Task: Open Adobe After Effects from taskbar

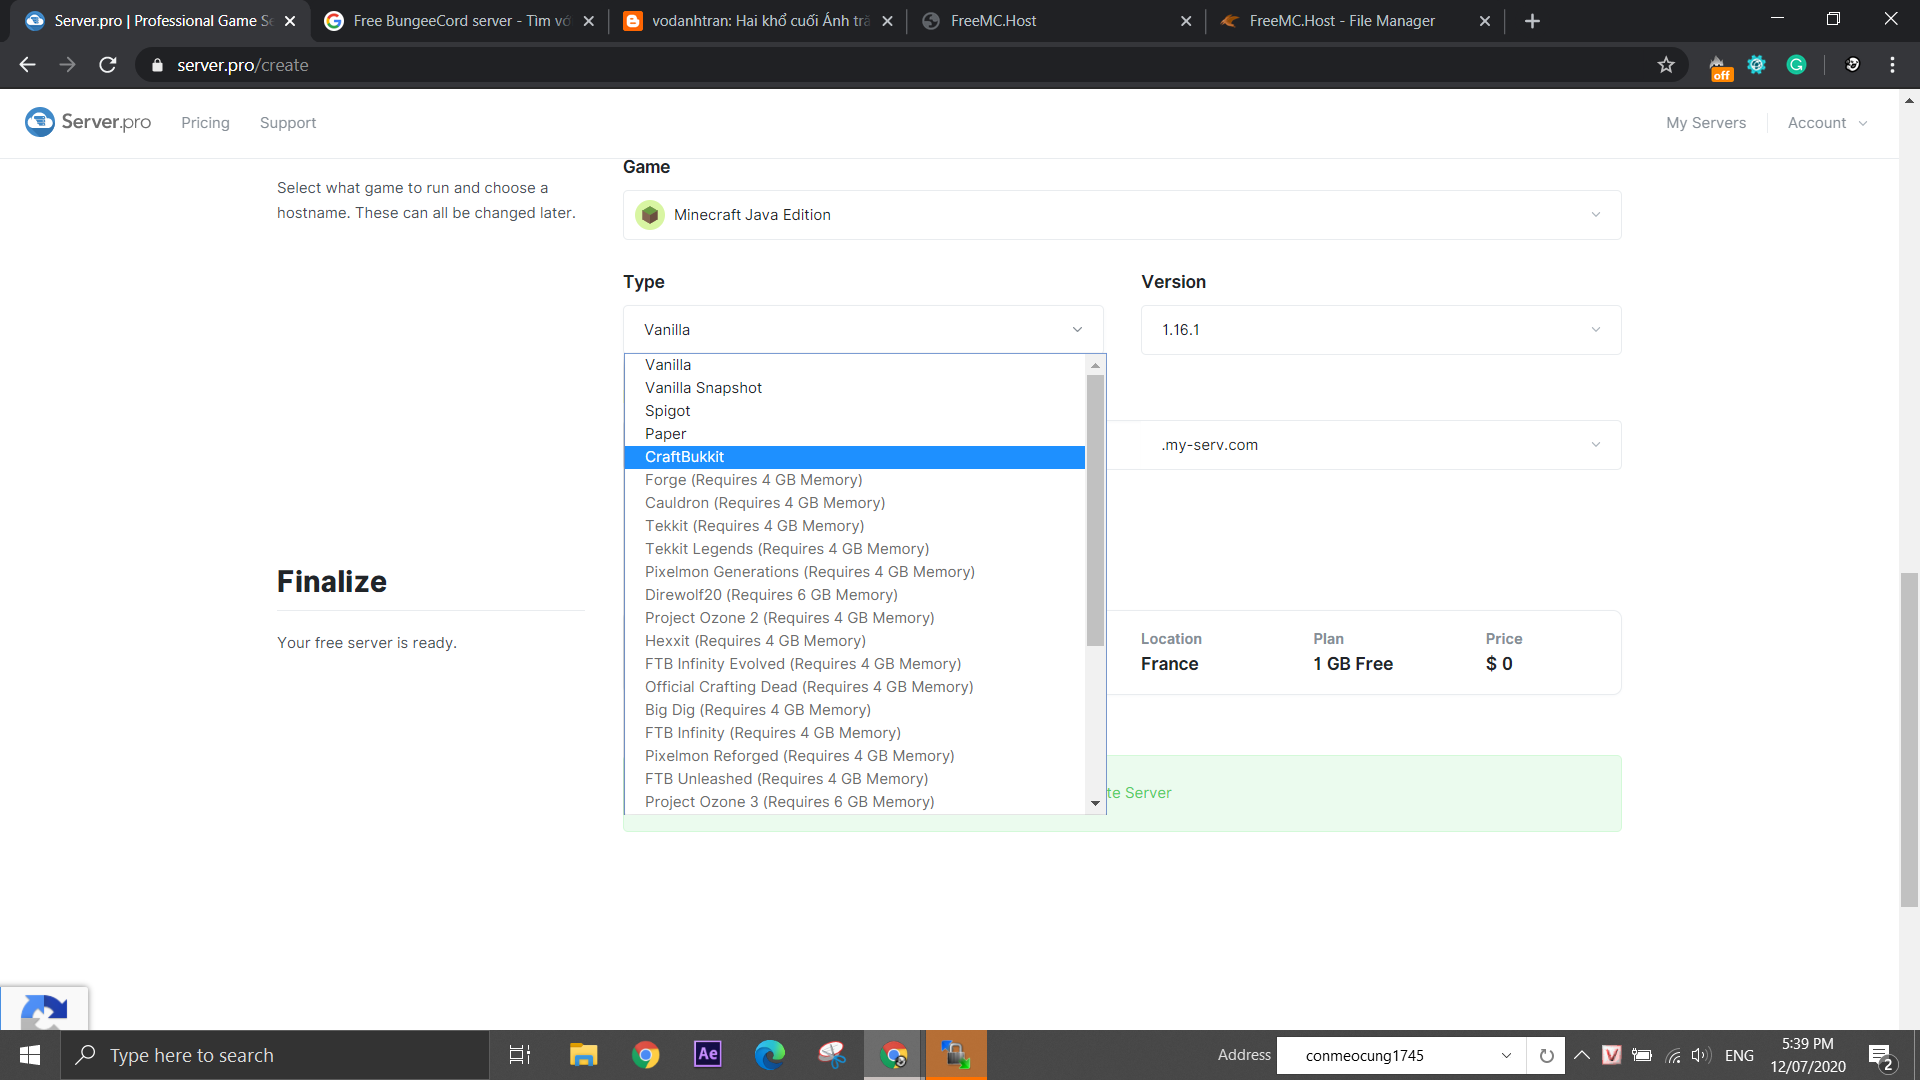Action: click(708, 1054)
